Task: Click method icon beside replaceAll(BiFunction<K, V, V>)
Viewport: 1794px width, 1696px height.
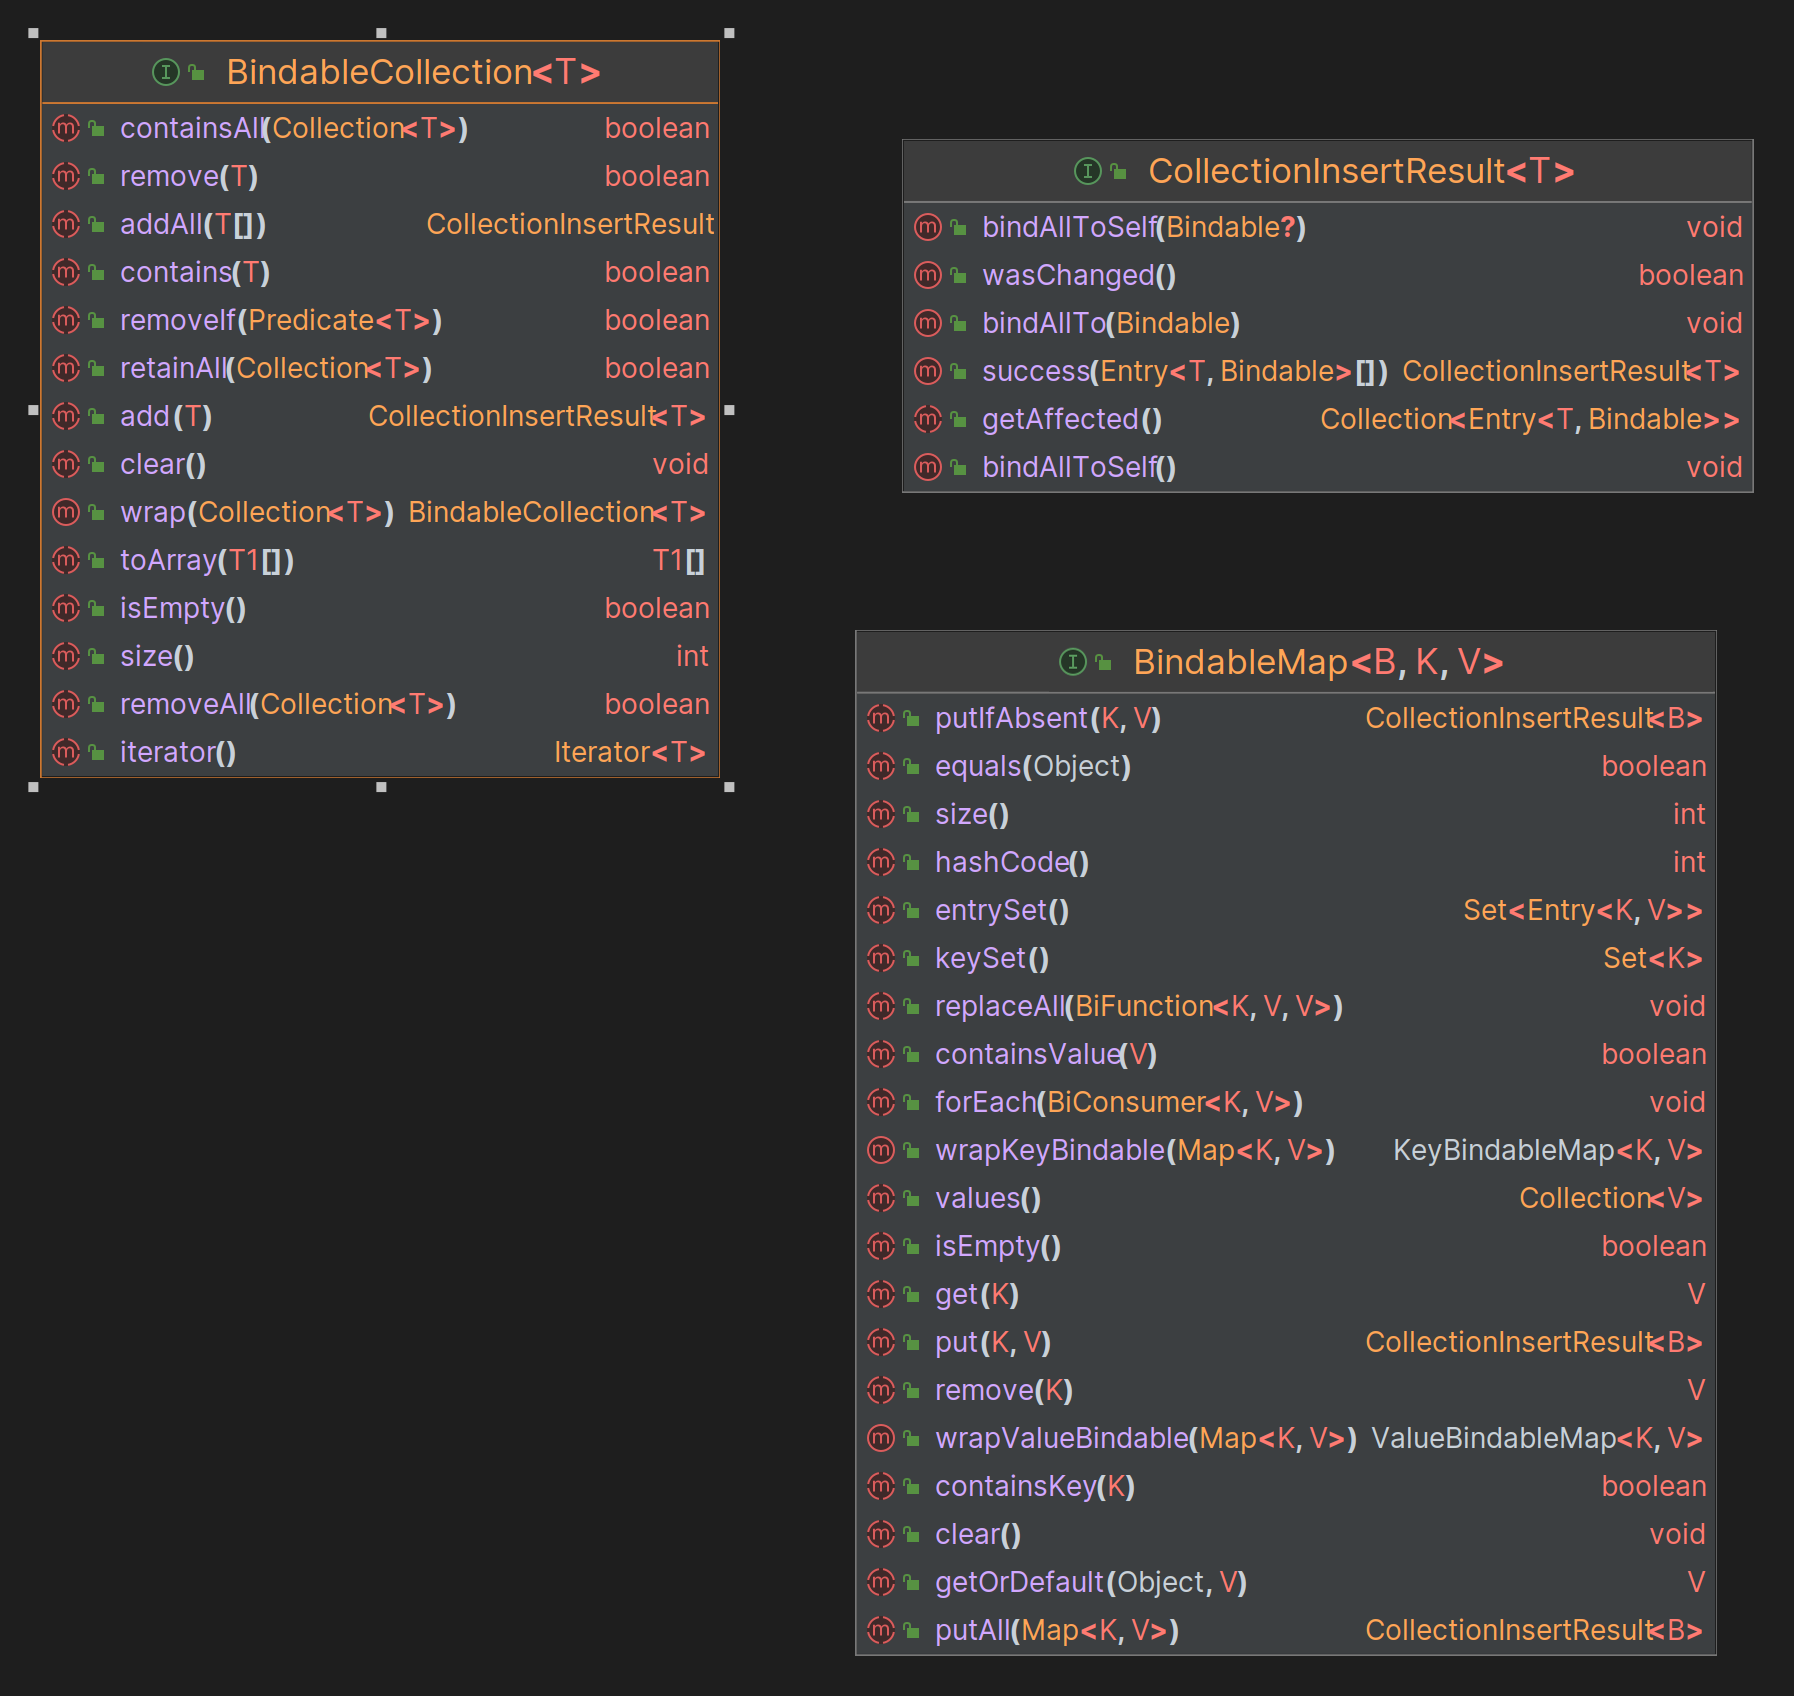Action: pyautogui.click(x=881, y=1006)
